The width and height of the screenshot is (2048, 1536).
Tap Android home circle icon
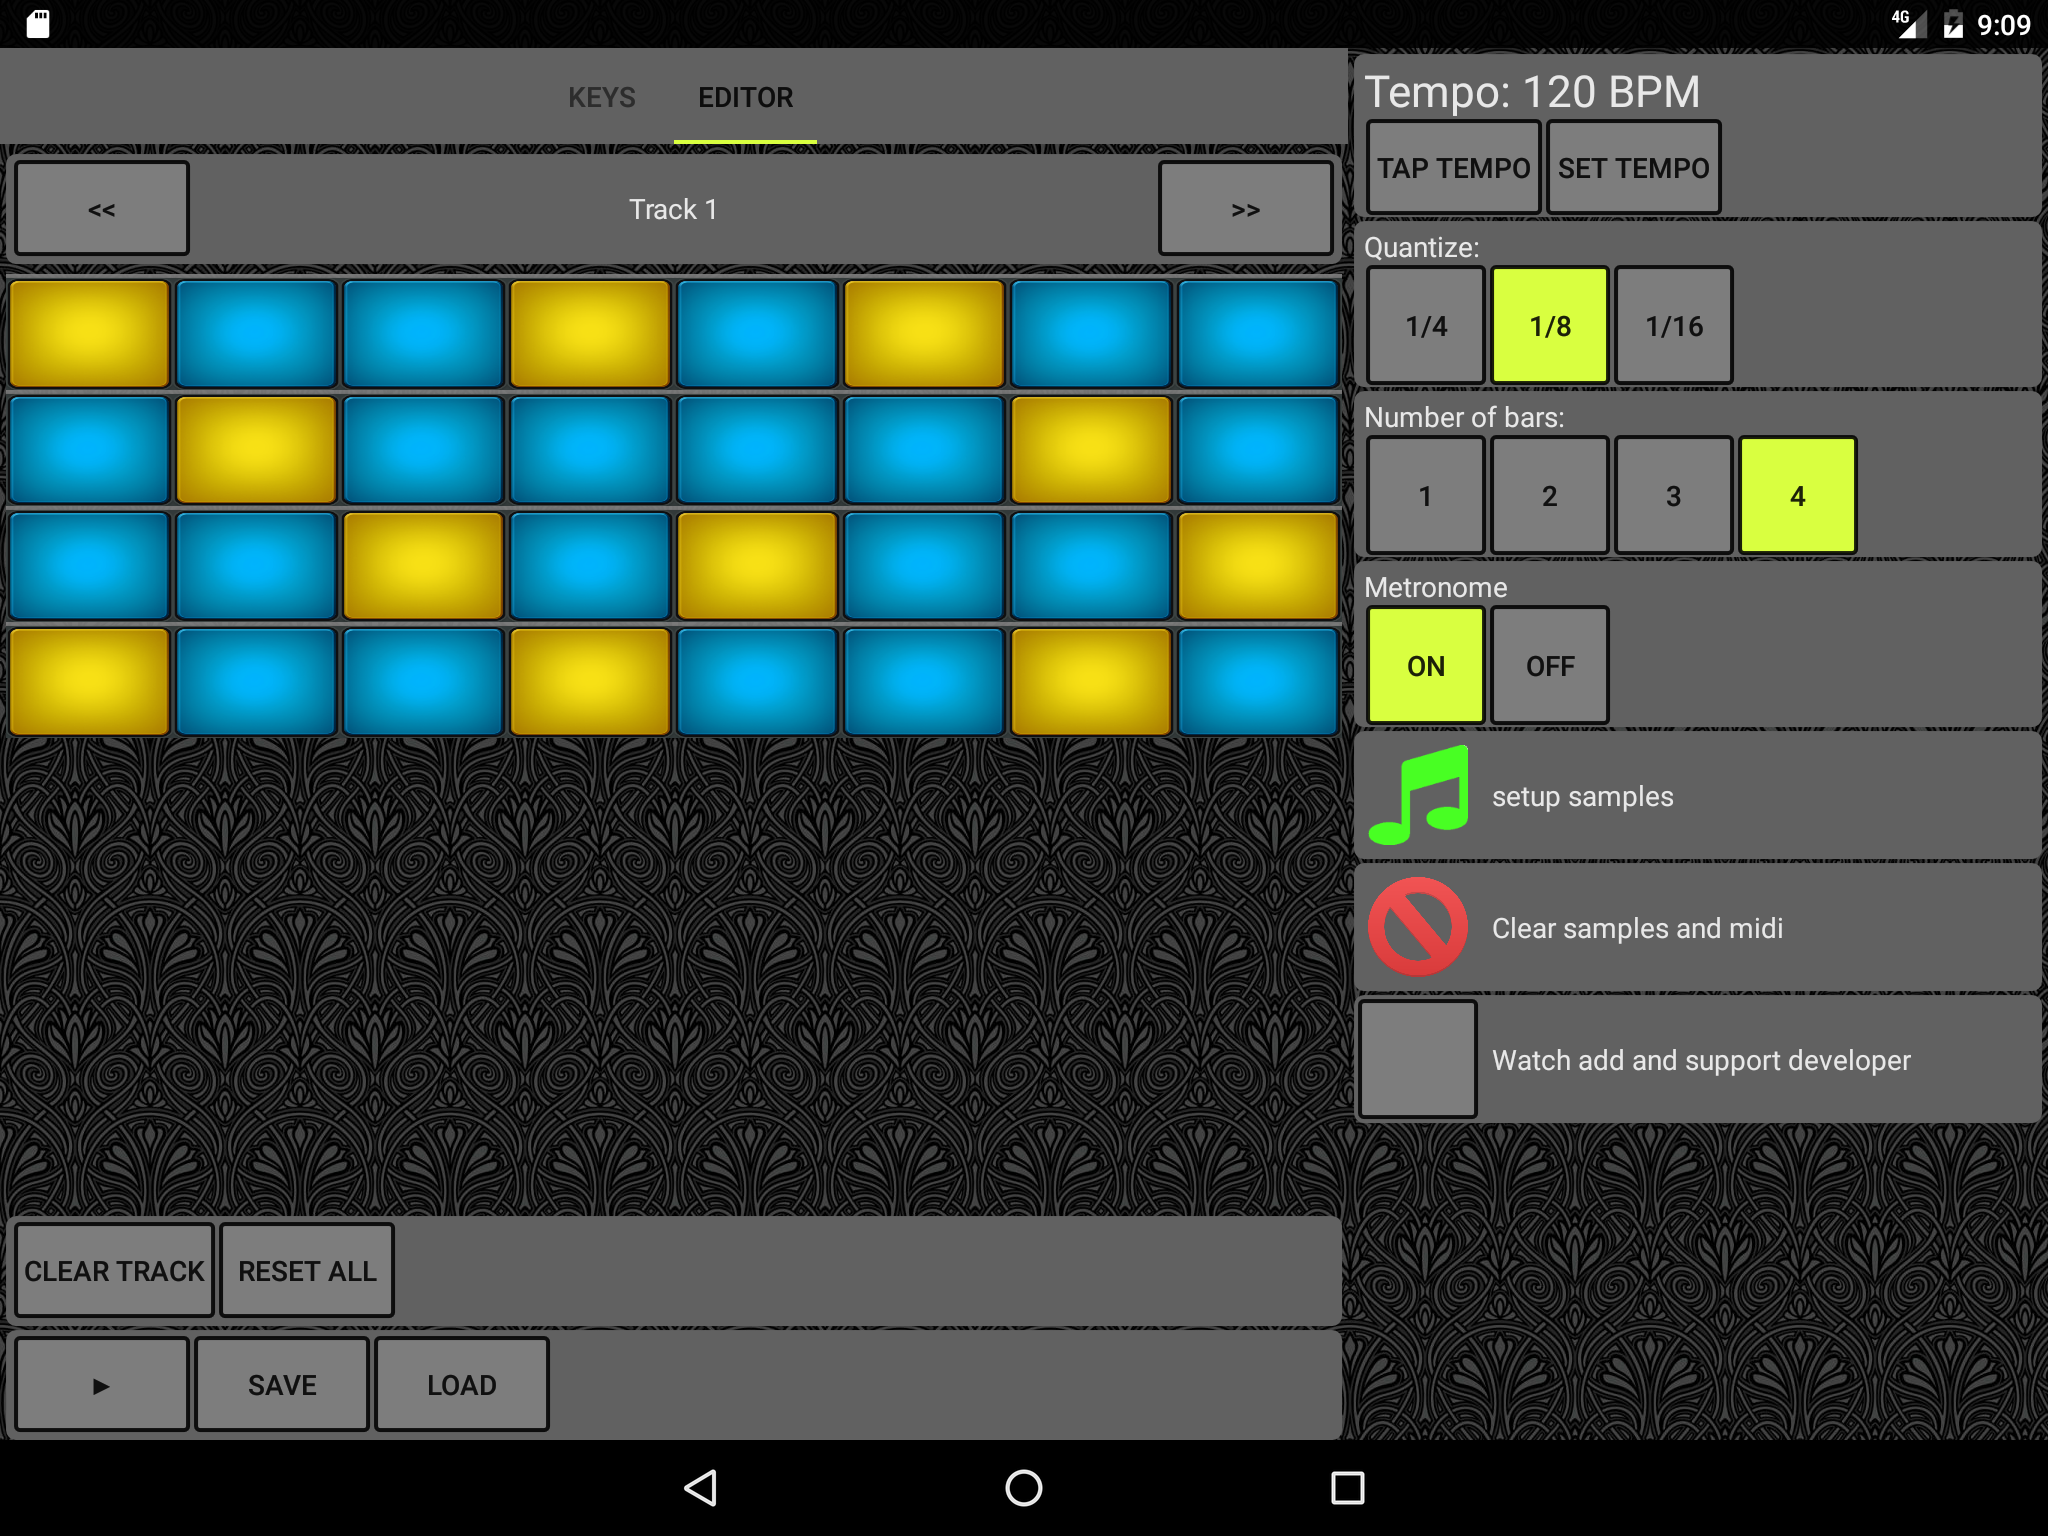click(x=1023, y=1487)
